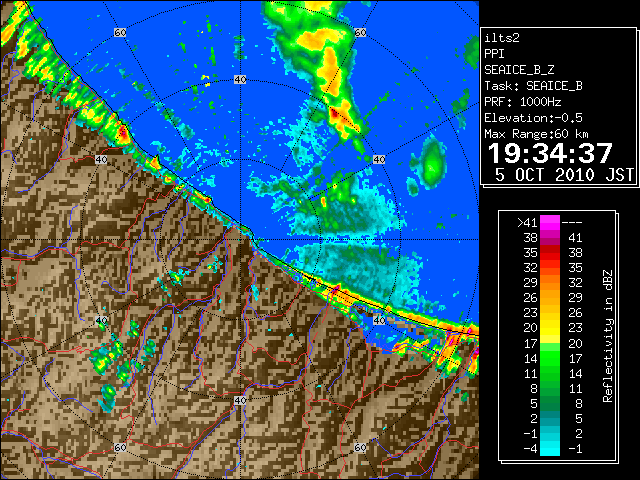Click the lower-left "60" range ring label

point(120,448)
